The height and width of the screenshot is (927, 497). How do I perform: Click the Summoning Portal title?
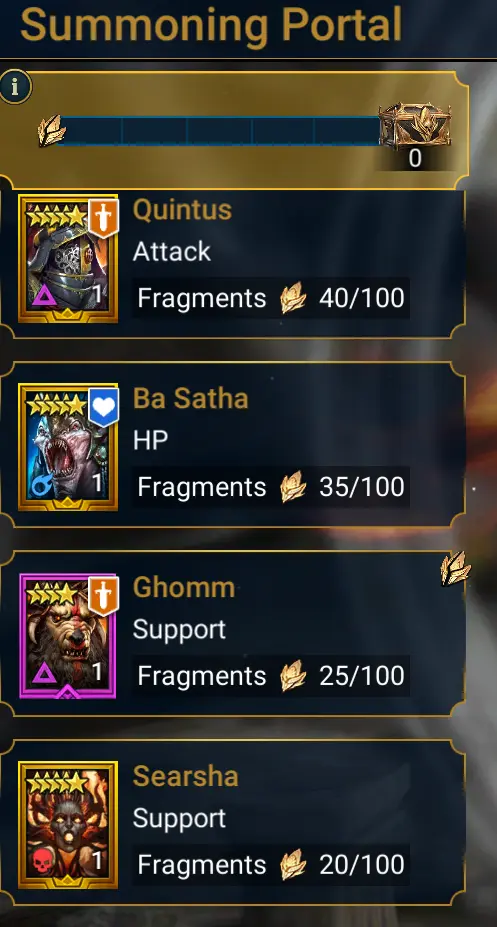coord(212,25)
